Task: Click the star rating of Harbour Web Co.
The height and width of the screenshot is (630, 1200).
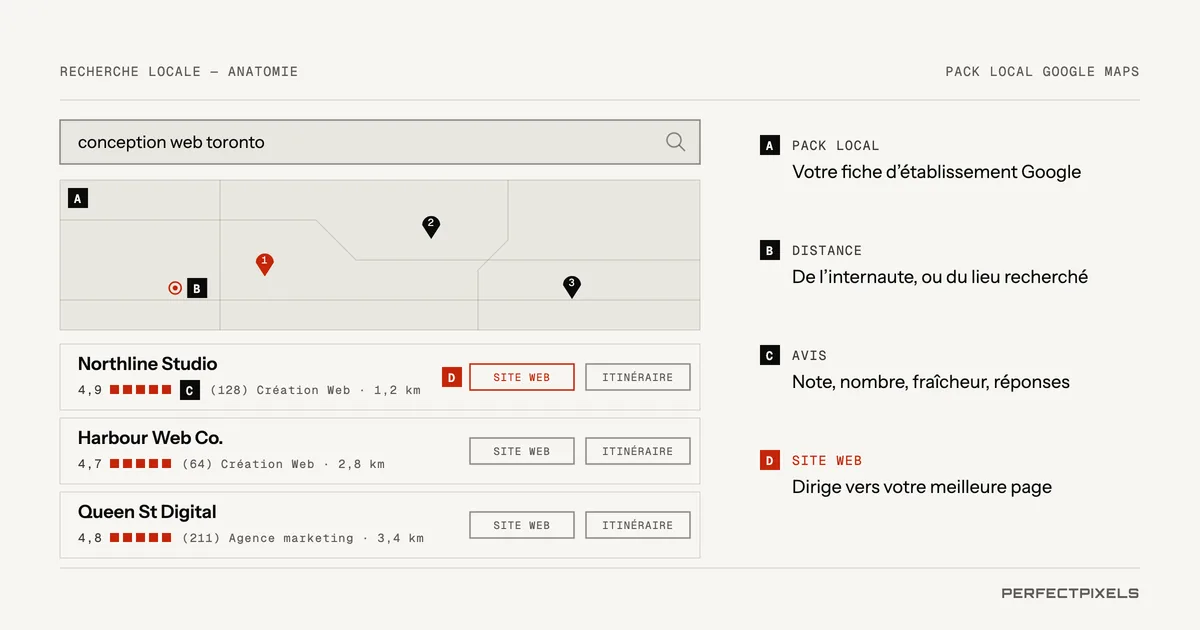Action: (x=141, y=464)
